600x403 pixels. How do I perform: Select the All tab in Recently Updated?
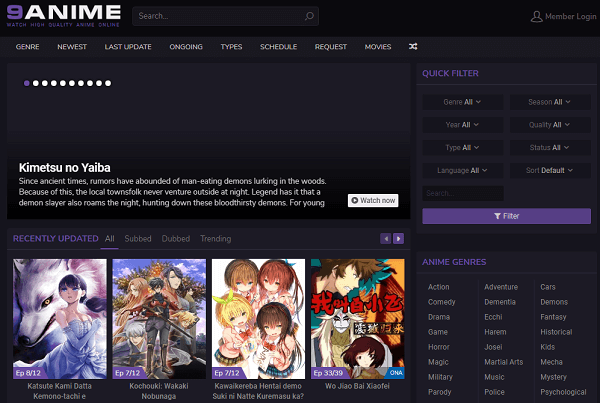coord(109,239)
